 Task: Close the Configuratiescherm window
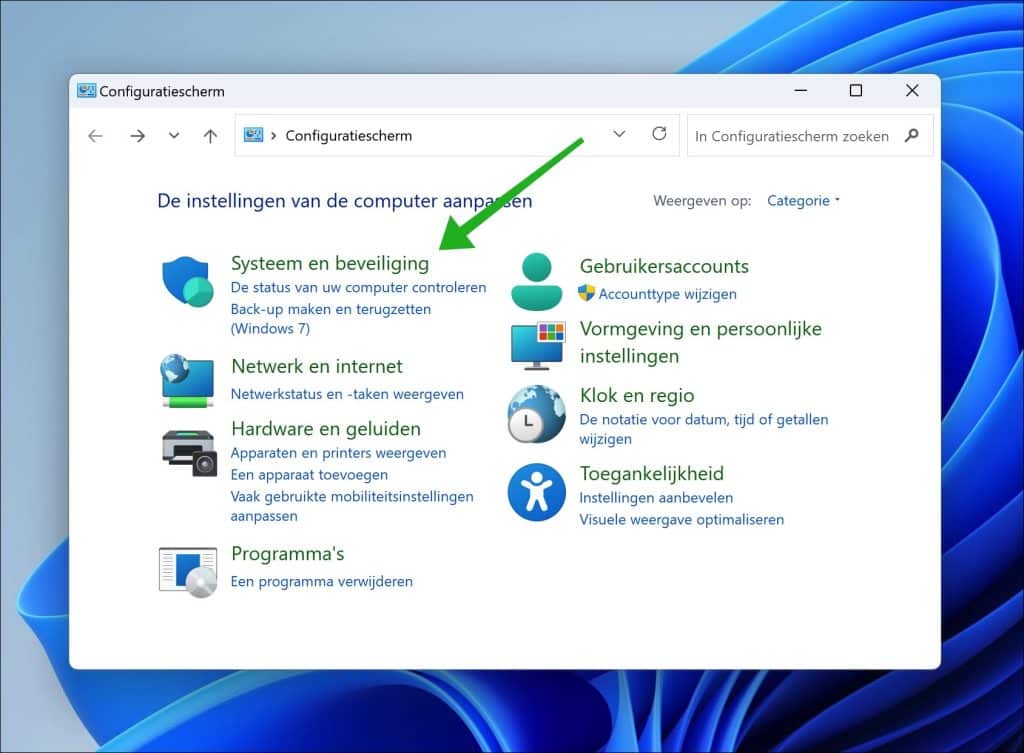click(912, 91)
